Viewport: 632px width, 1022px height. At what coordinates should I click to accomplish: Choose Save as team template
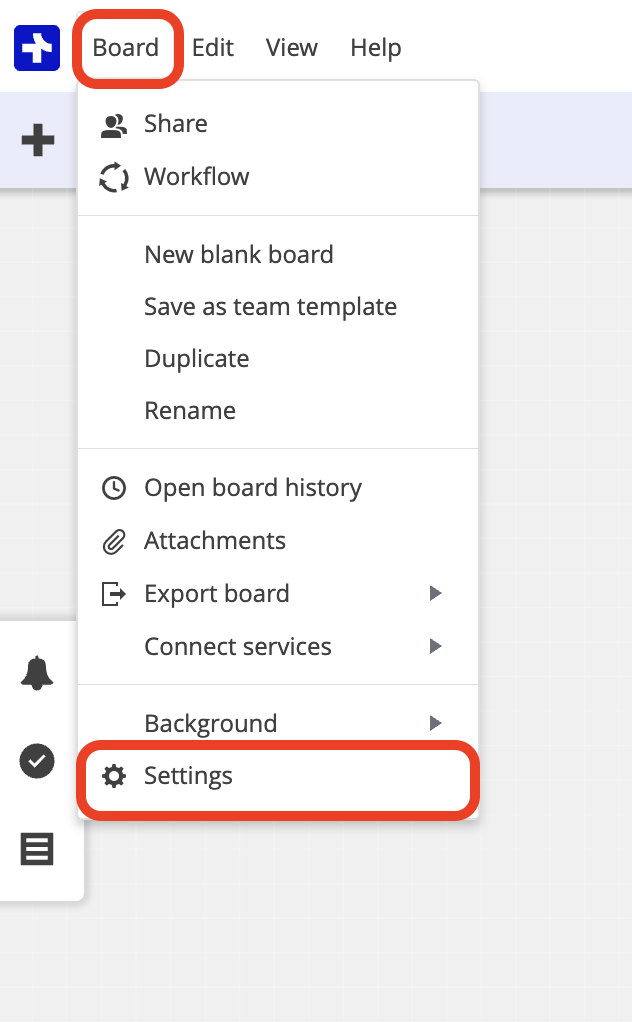[x=270, y=307]
